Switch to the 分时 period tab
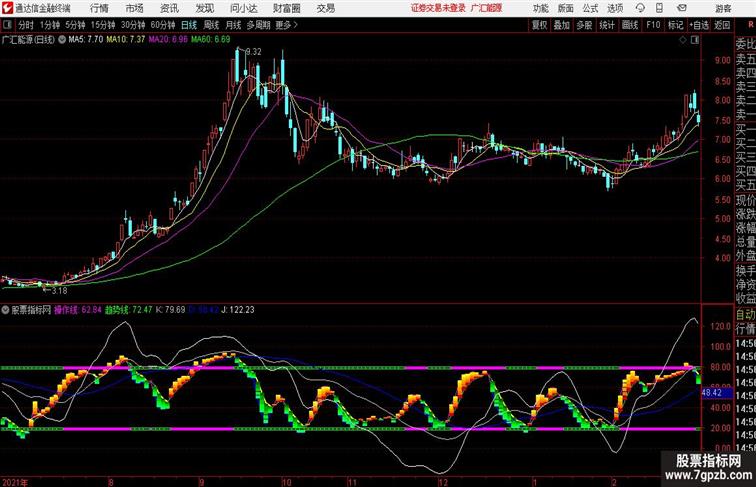The width and height of the screenshot is (756, 487). click(x=26, y=25)
